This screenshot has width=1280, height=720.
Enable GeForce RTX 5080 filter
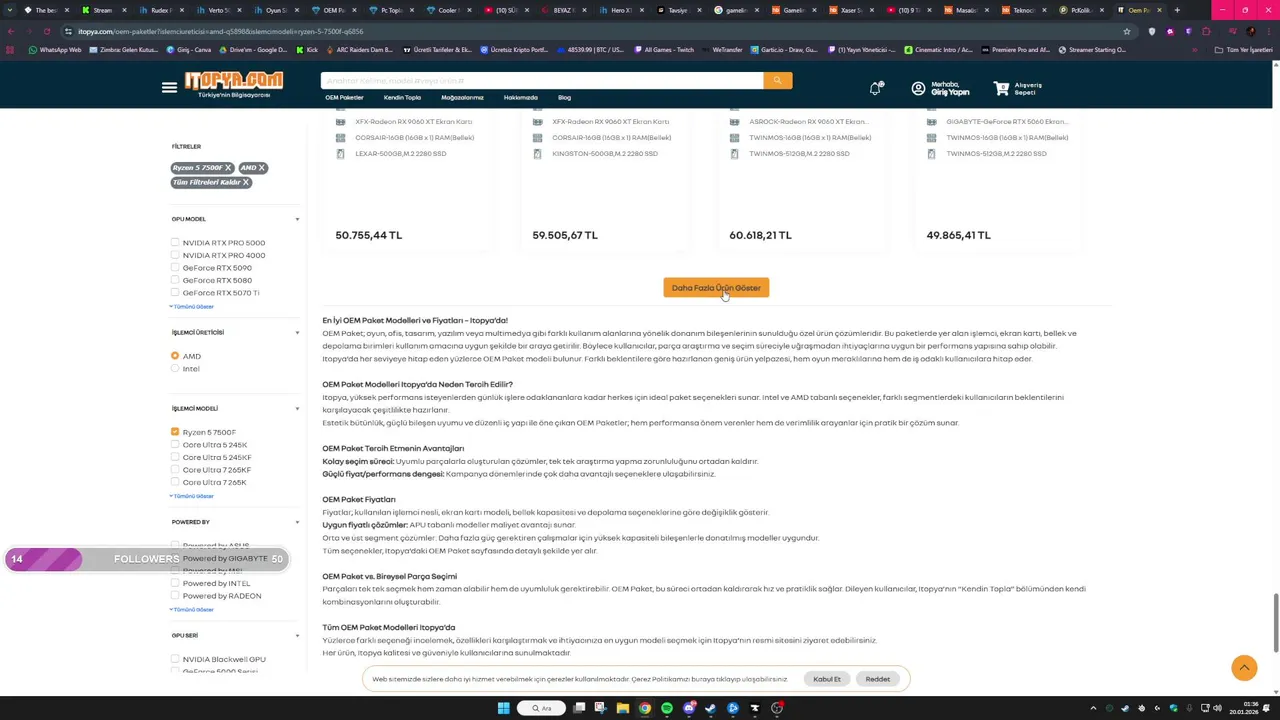(x=175, y=280)
